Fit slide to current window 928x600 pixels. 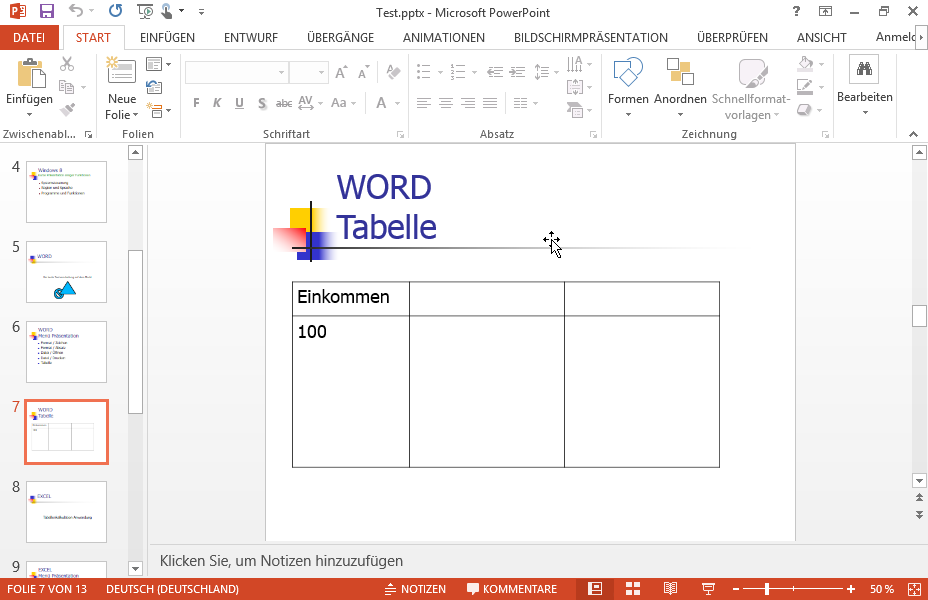click(x=914, y=589)
